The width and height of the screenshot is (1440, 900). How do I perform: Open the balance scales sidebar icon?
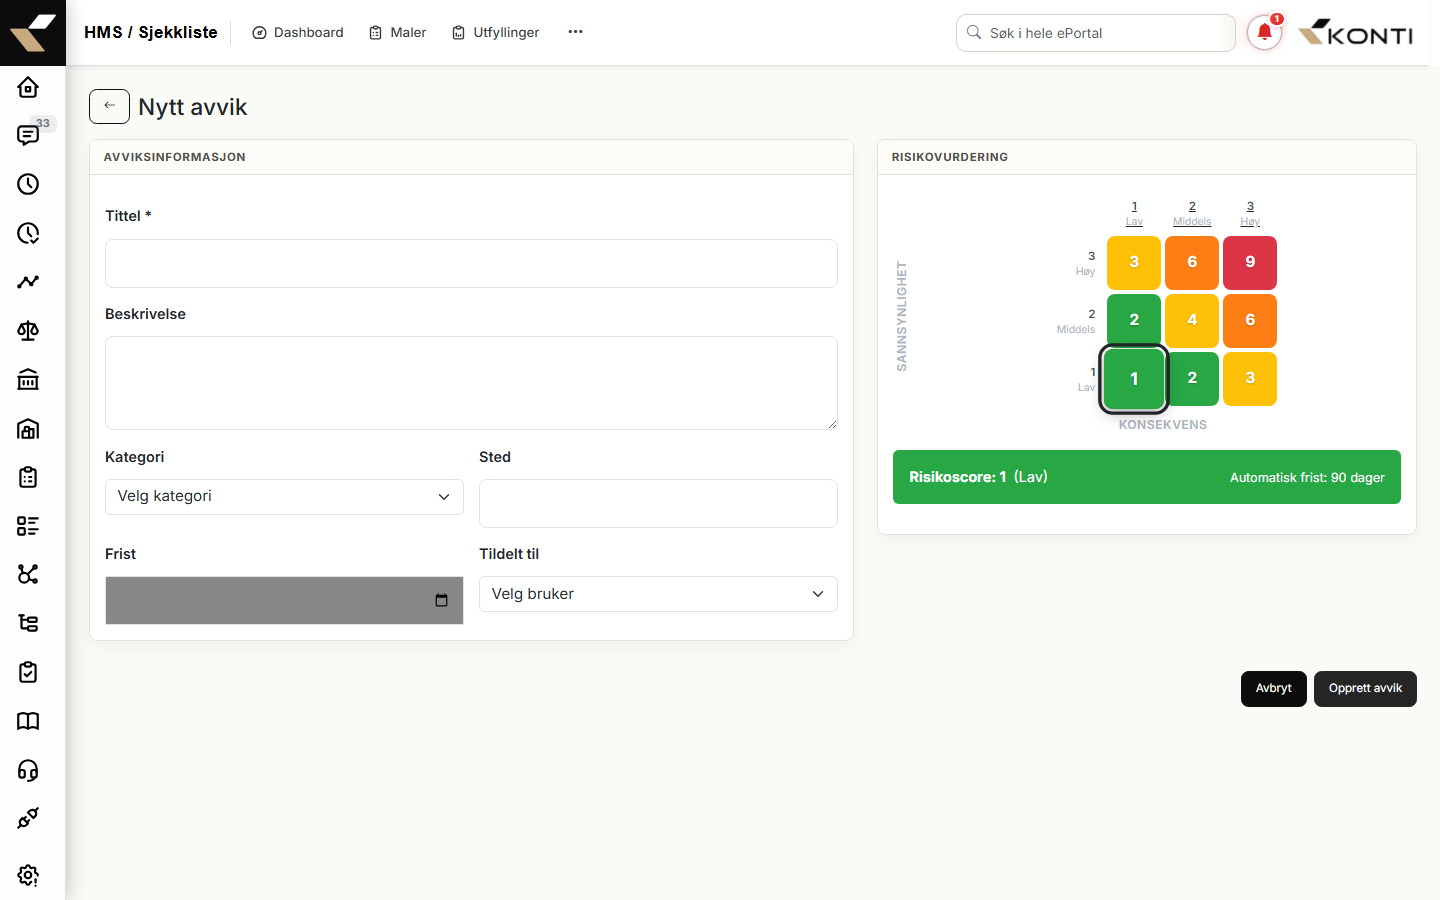[28, 331]
